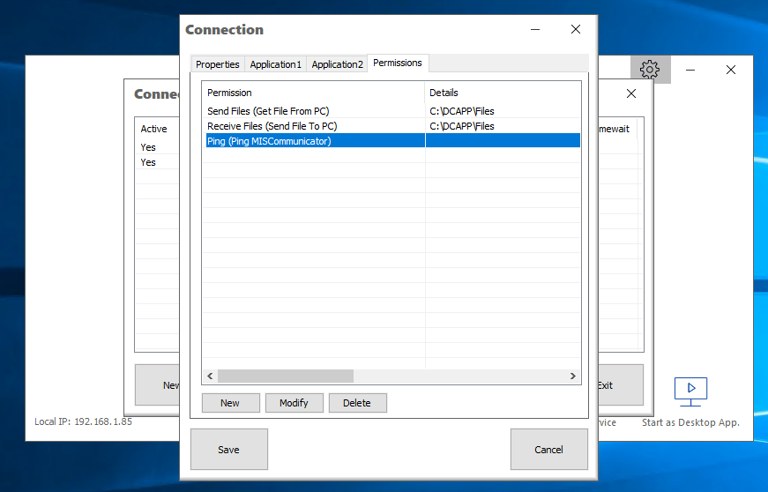This screenshot has width=768, height=492.
Task: Select the Ping (Ping MISCommunicator) row
Action: click(393, 141)
